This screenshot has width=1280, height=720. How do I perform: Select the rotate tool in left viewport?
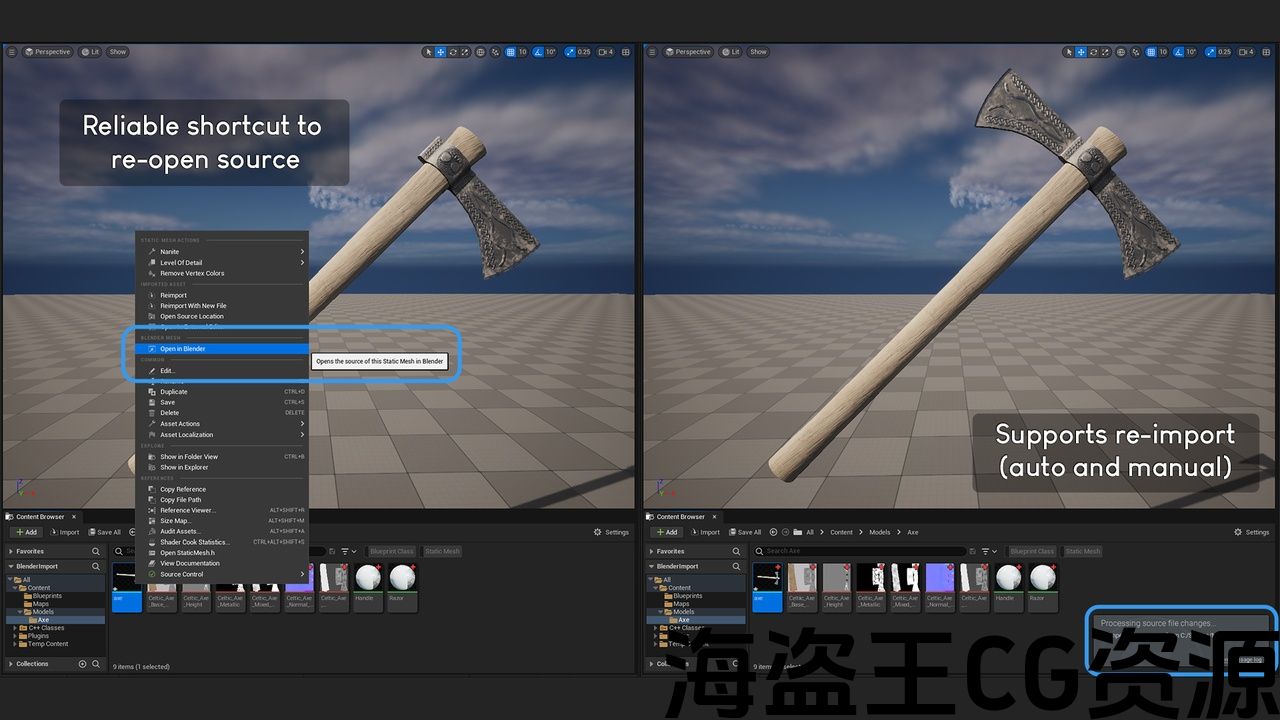coord(453,52)
